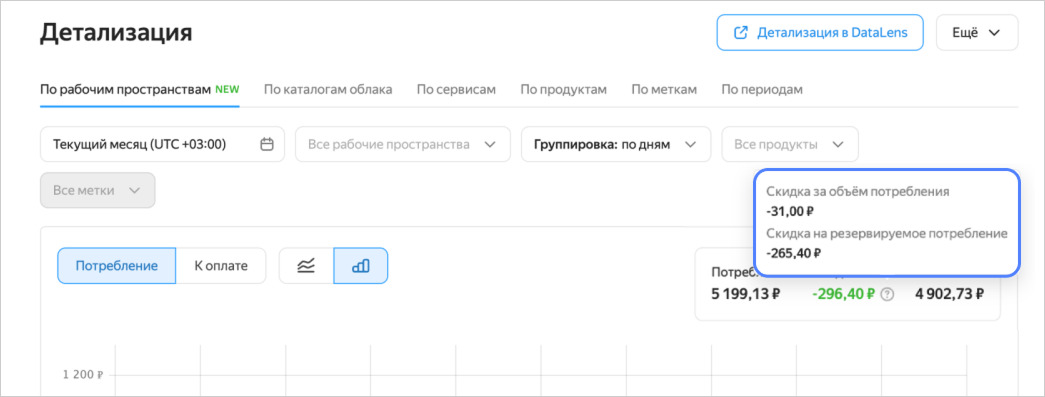Switch to По рабочим пространствам tab

point(139,89)
